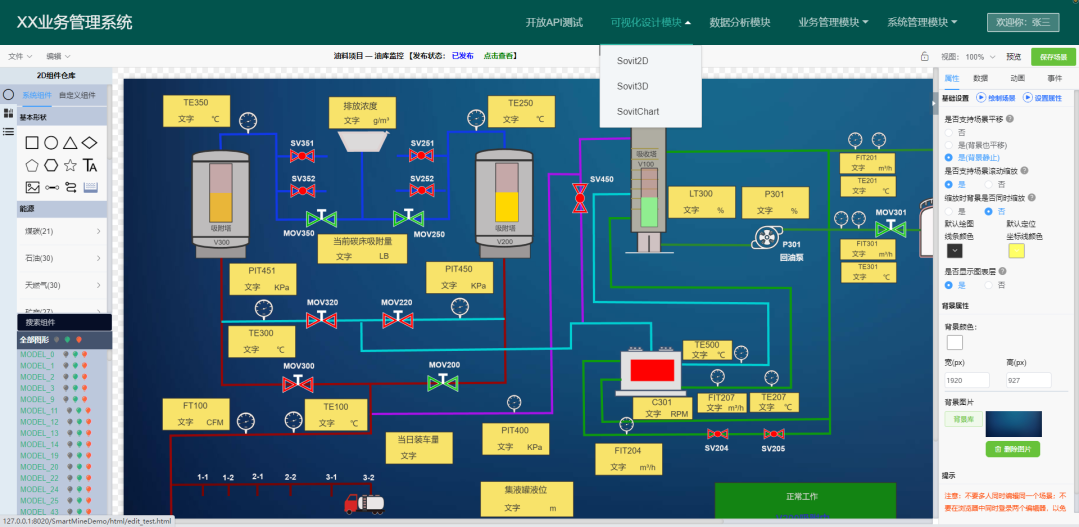Select 是(背景静止) radio option
The image size is (1079, 527).
click(x=949, y=158)
